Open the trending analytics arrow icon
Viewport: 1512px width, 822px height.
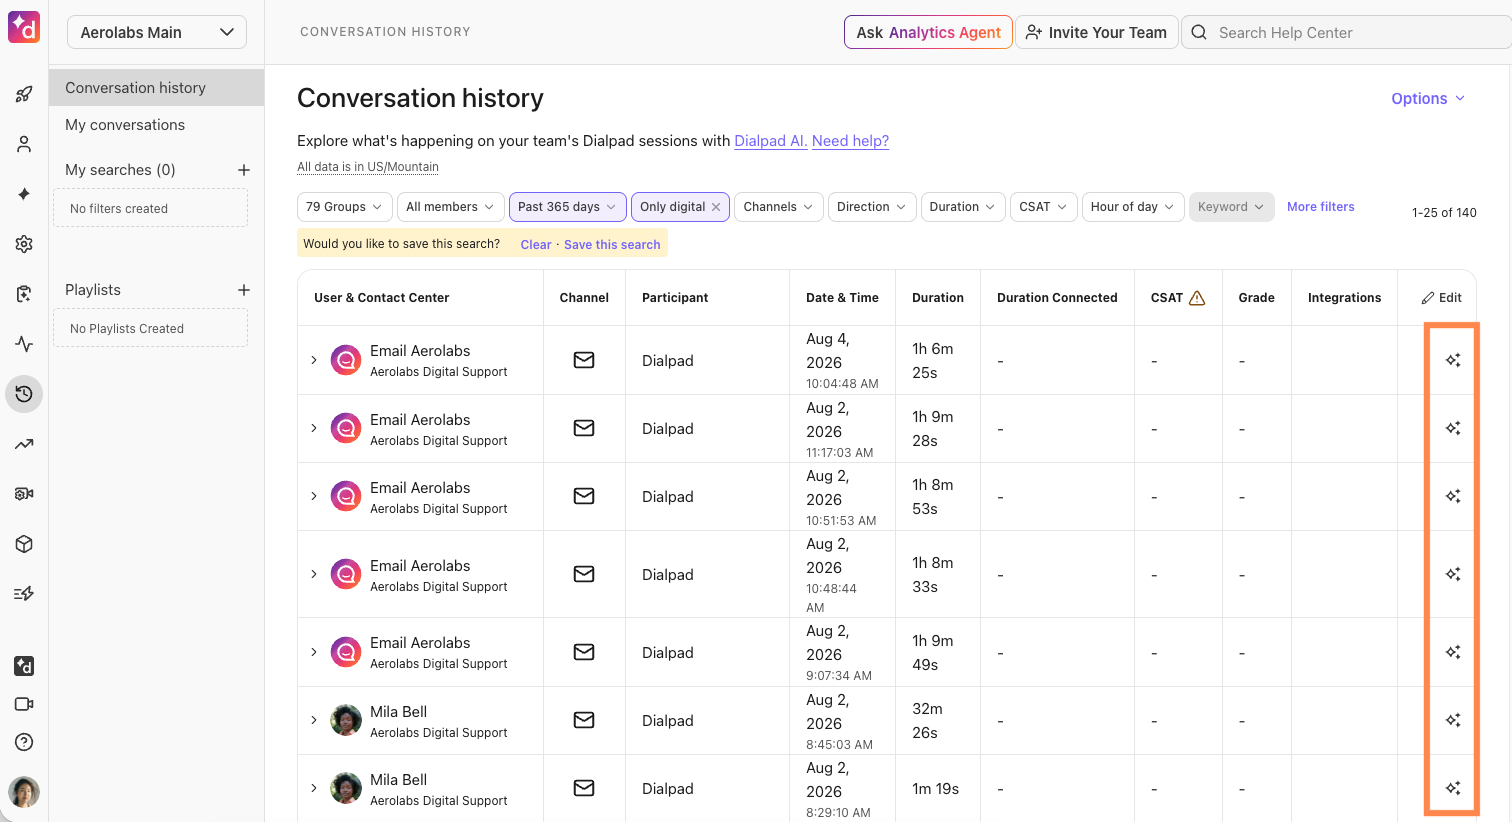(24, 444)
